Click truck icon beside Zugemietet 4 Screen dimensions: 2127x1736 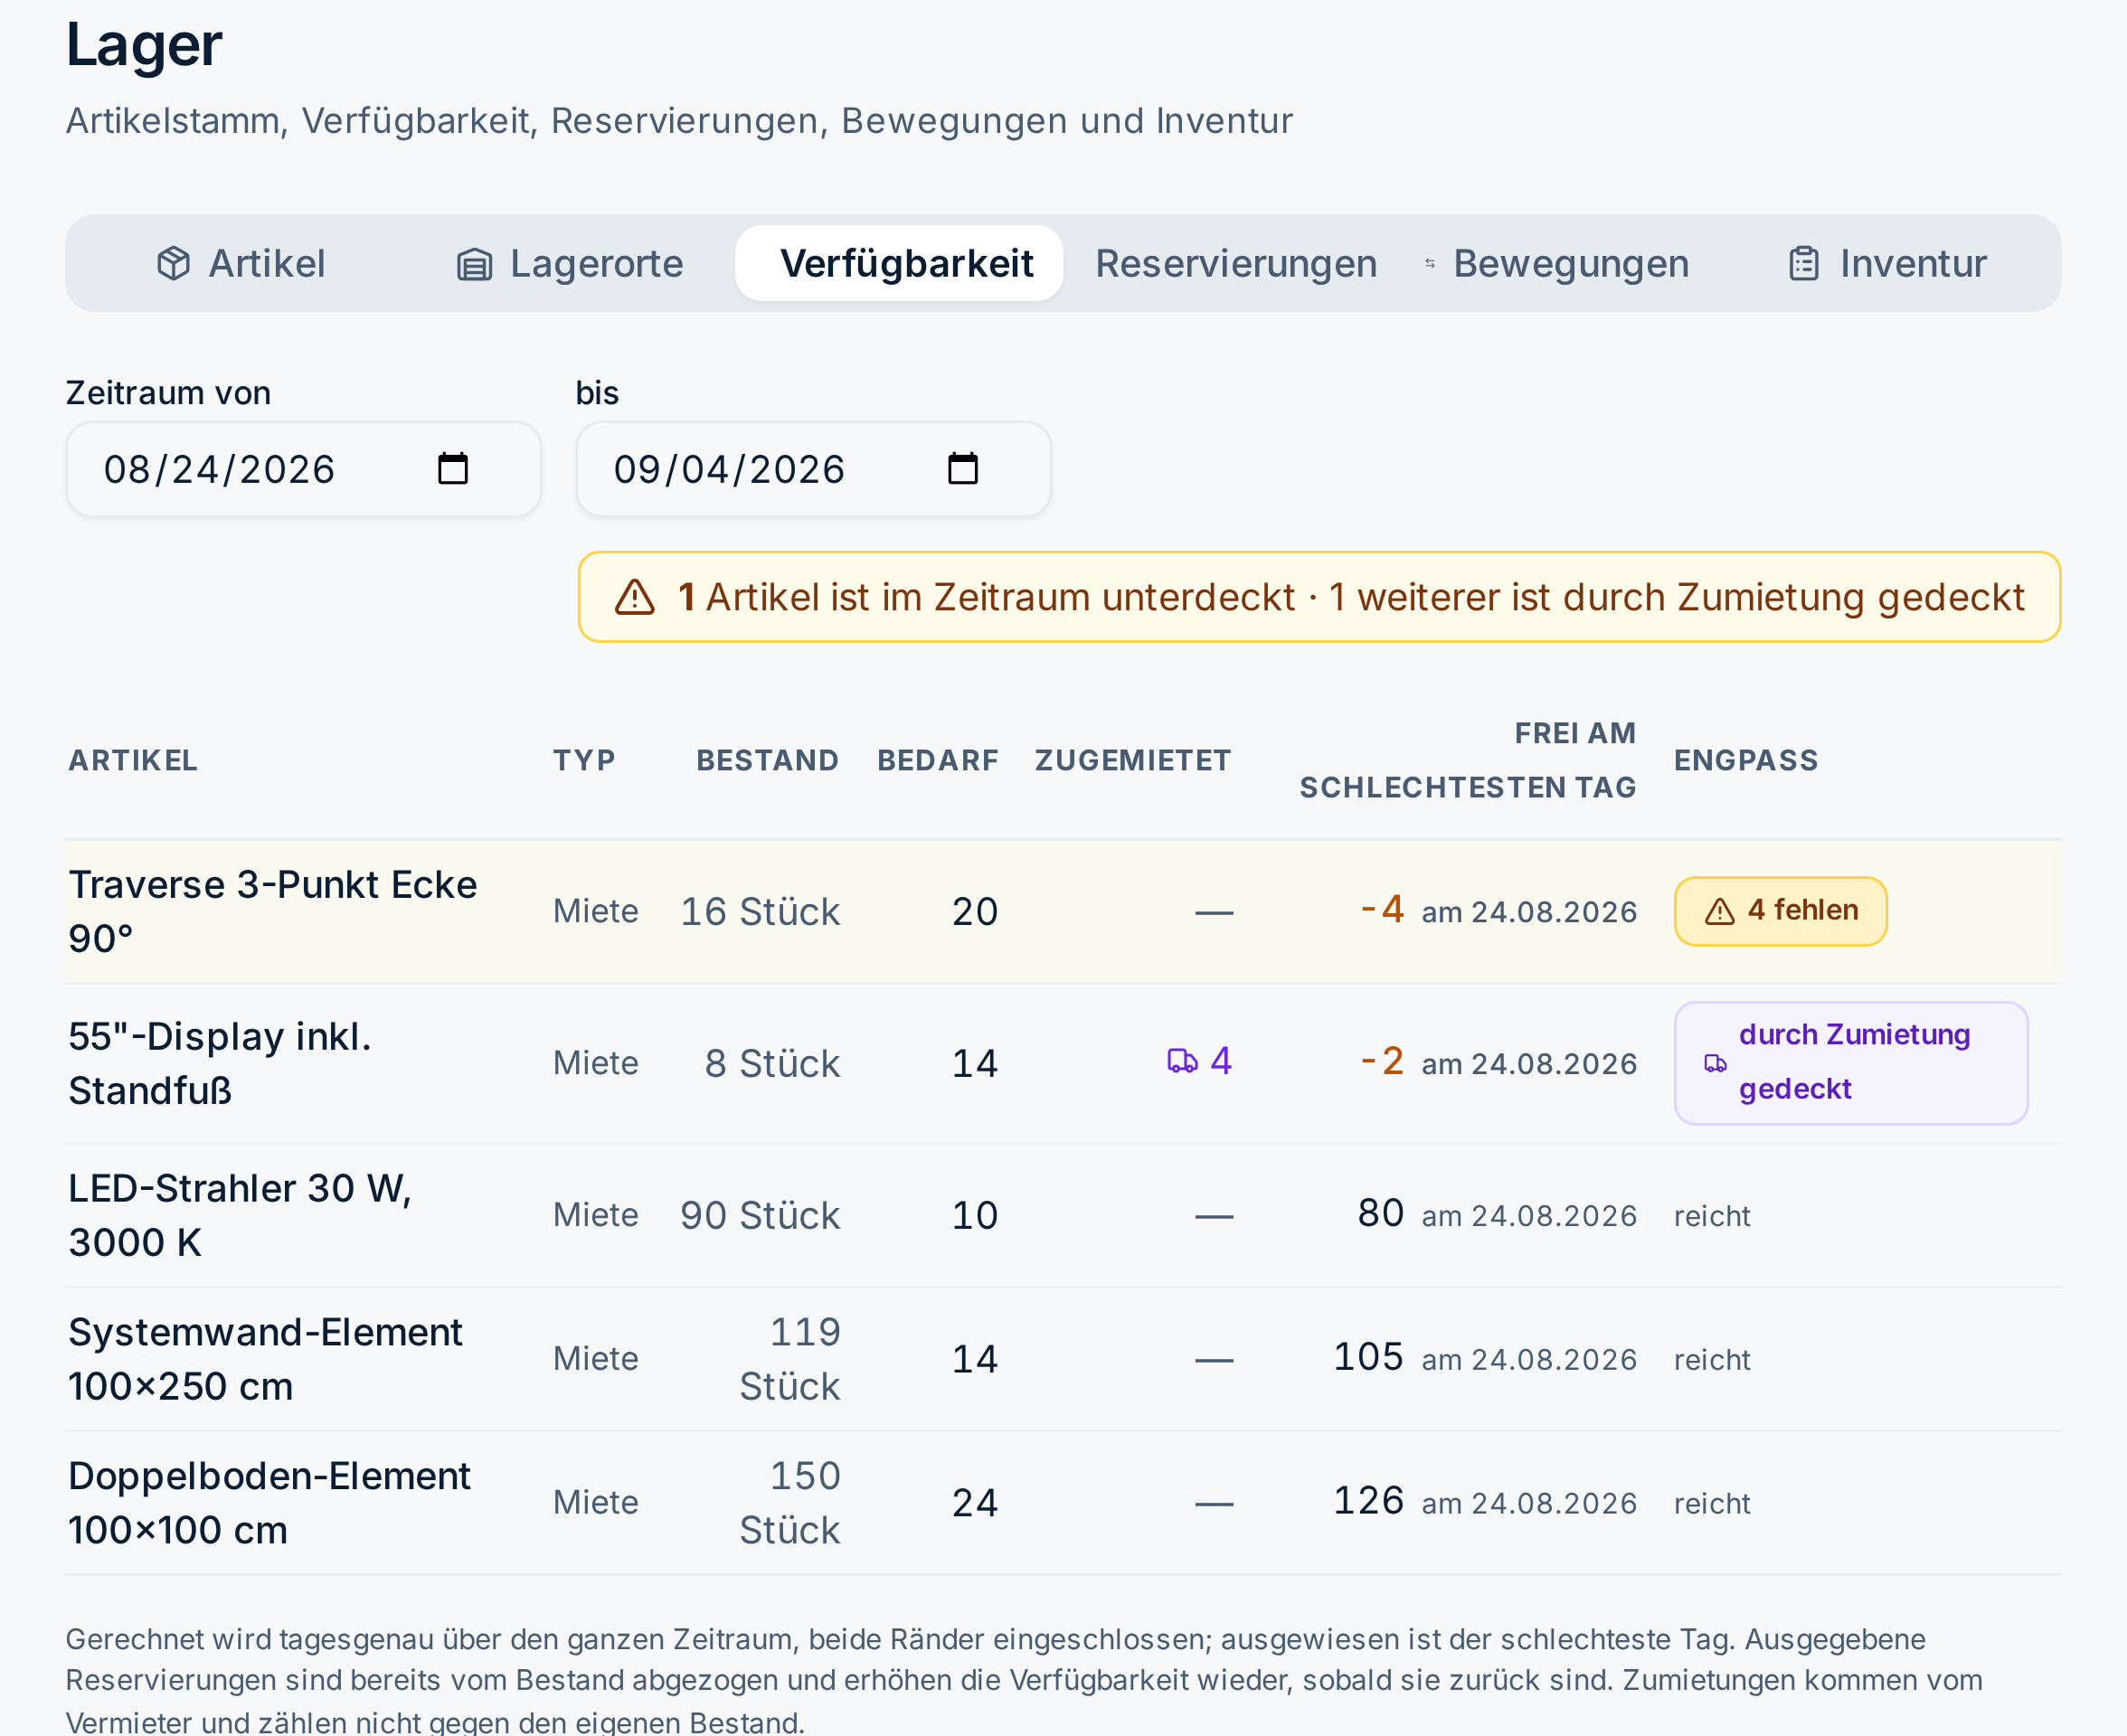click(1182, 1061)
